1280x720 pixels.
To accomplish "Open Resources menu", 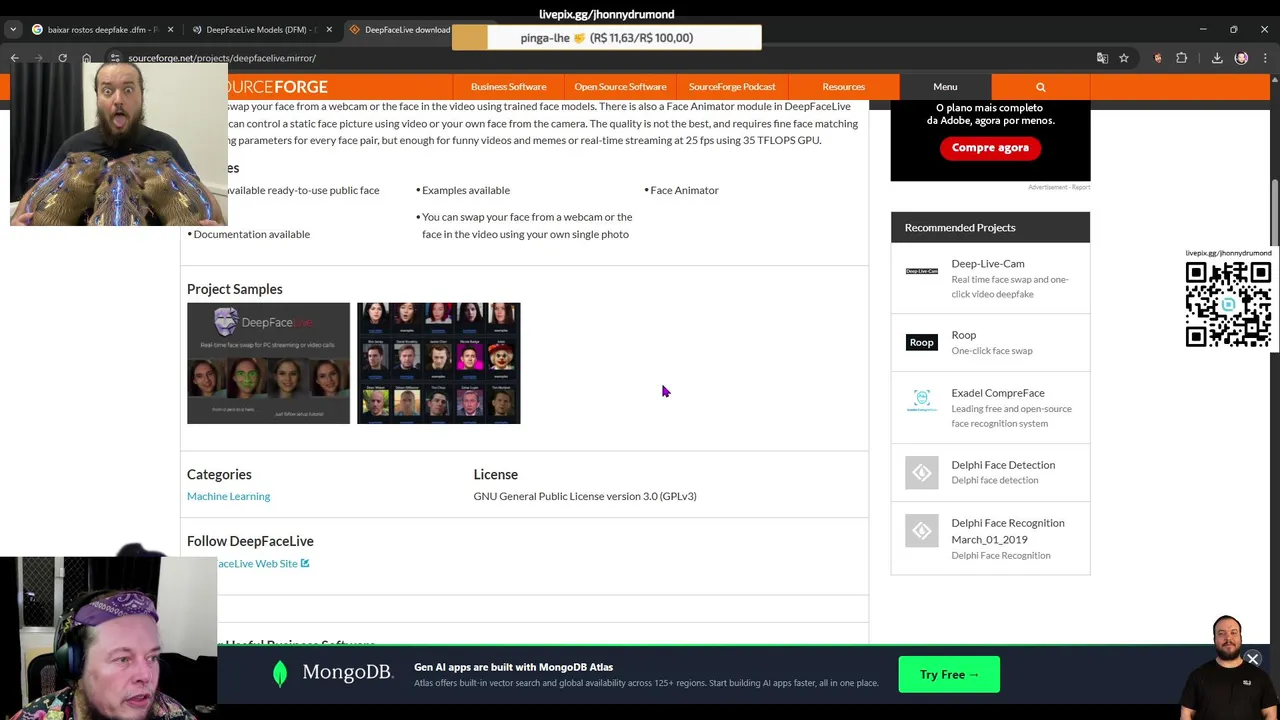I will [843, 87].
